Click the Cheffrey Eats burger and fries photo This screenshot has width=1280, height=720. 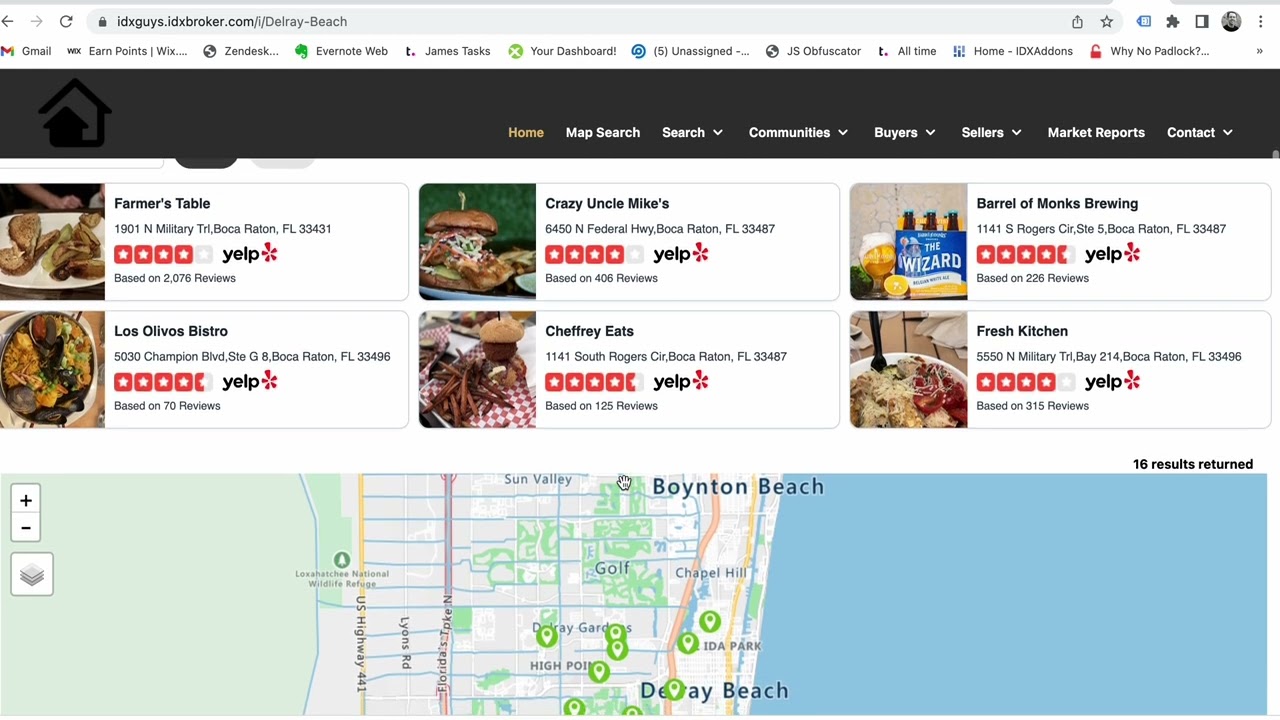pos(477,370)
